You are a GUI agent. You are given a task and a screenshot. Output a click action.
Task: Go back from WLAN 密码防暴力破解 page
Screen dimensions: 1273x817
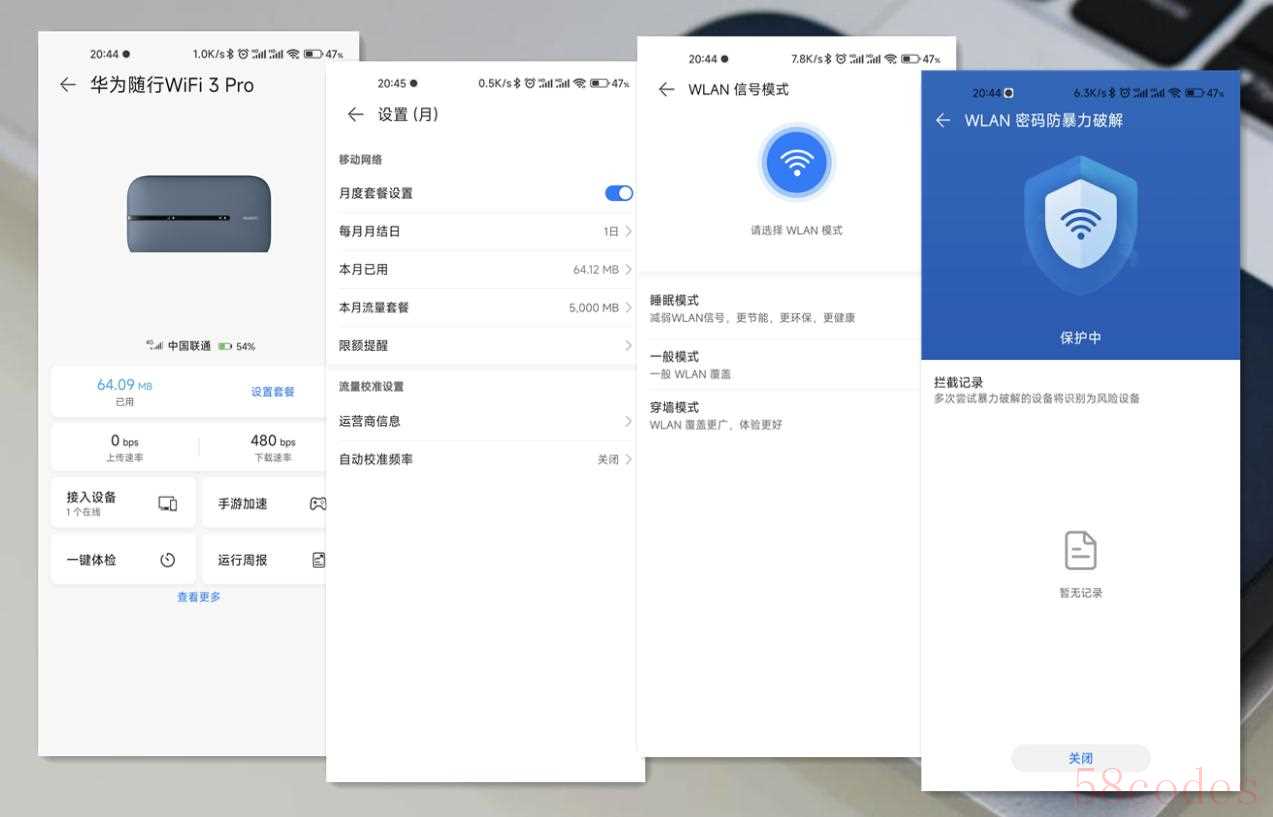tap(942, 120)
